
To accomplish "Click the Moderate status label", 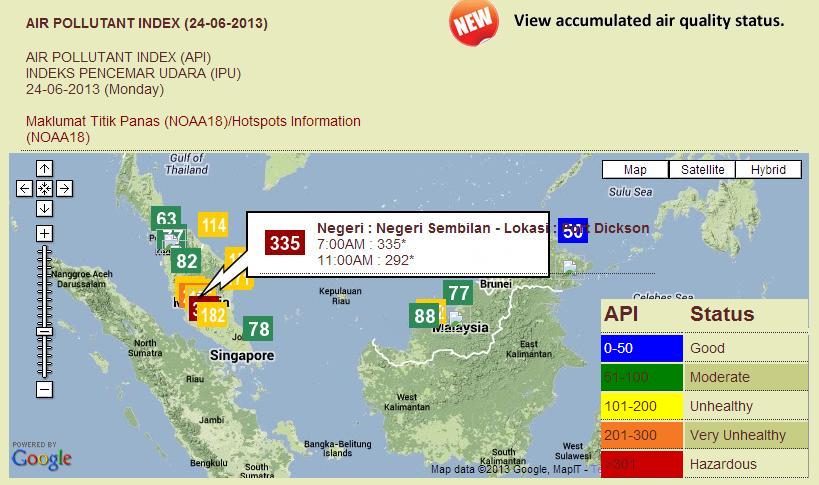I will point(719,377).
